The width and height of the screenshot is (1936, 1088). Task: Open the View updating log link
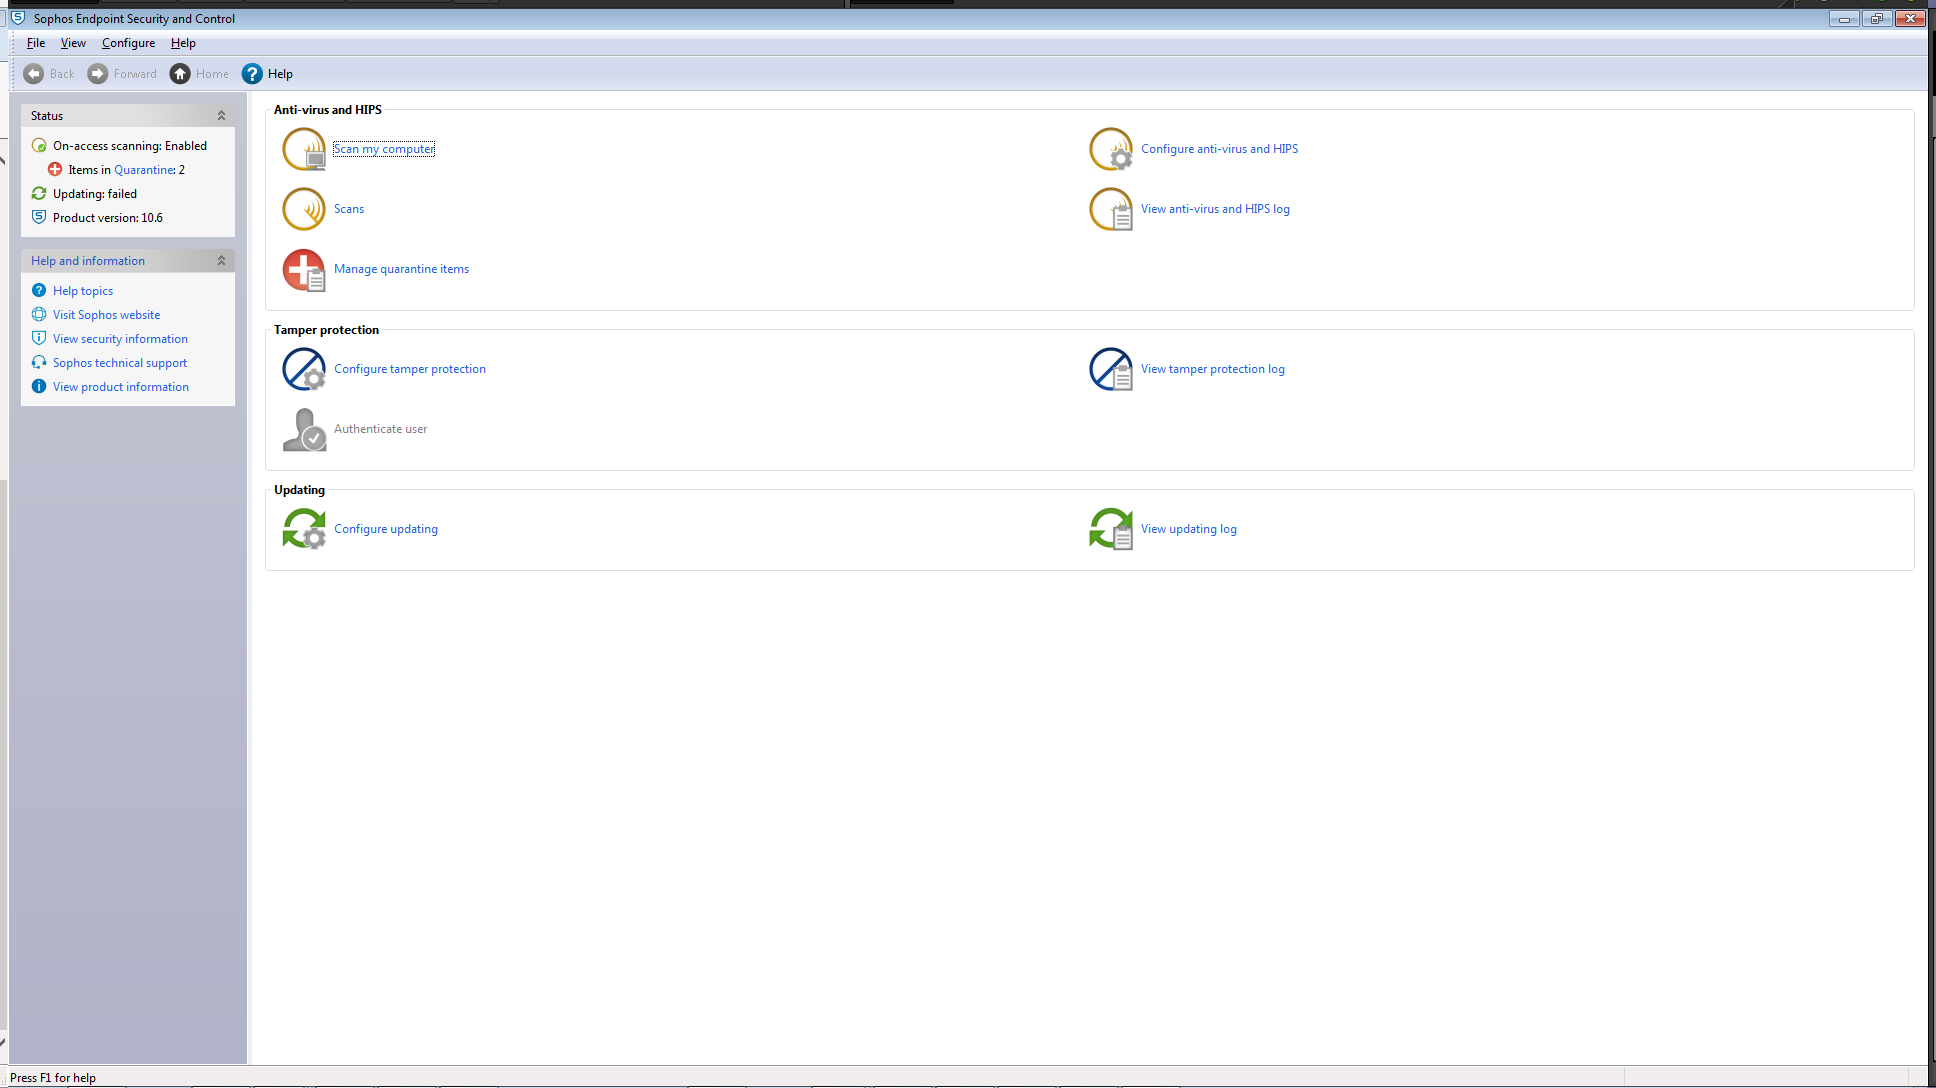coord(1189,529)
